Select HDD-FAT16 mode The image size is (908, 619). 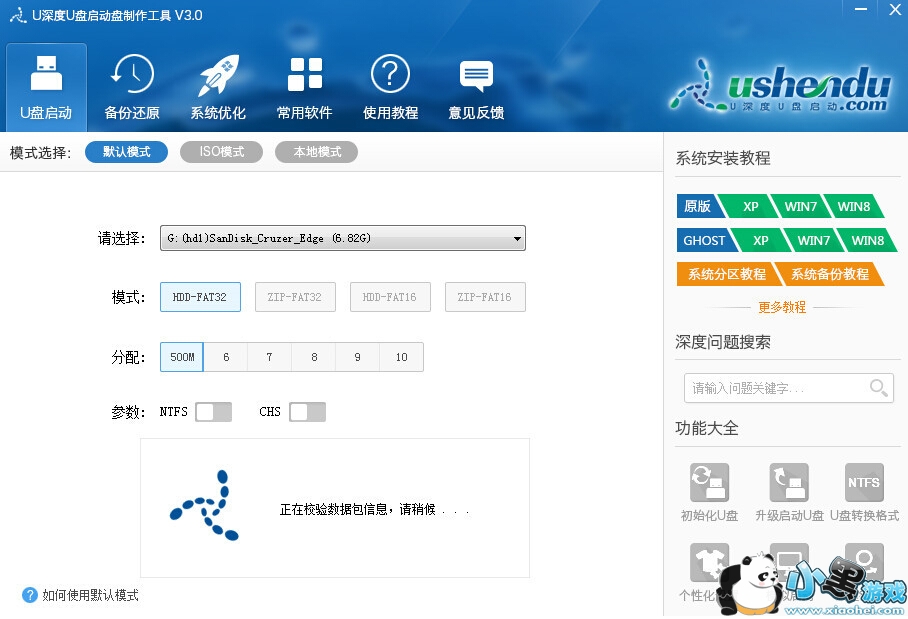click(x=390, y=297)
